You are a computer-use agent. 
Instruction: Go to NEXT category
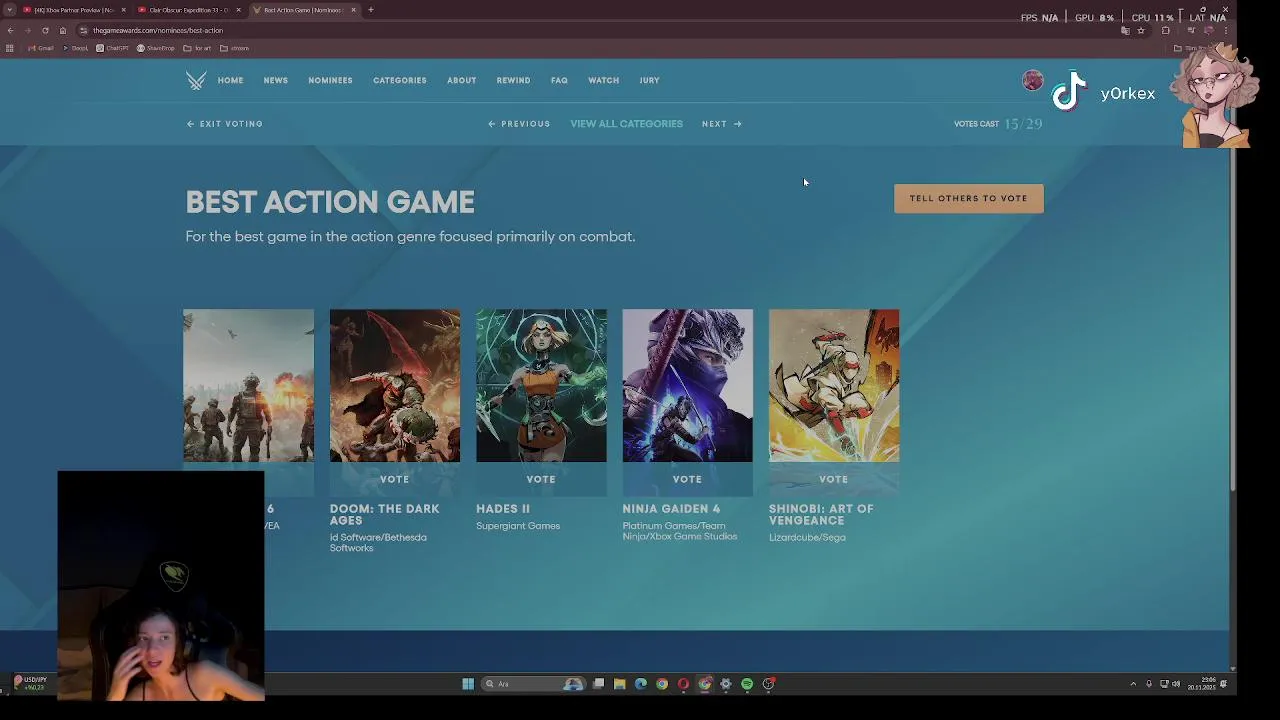click(x=722, y=124)
